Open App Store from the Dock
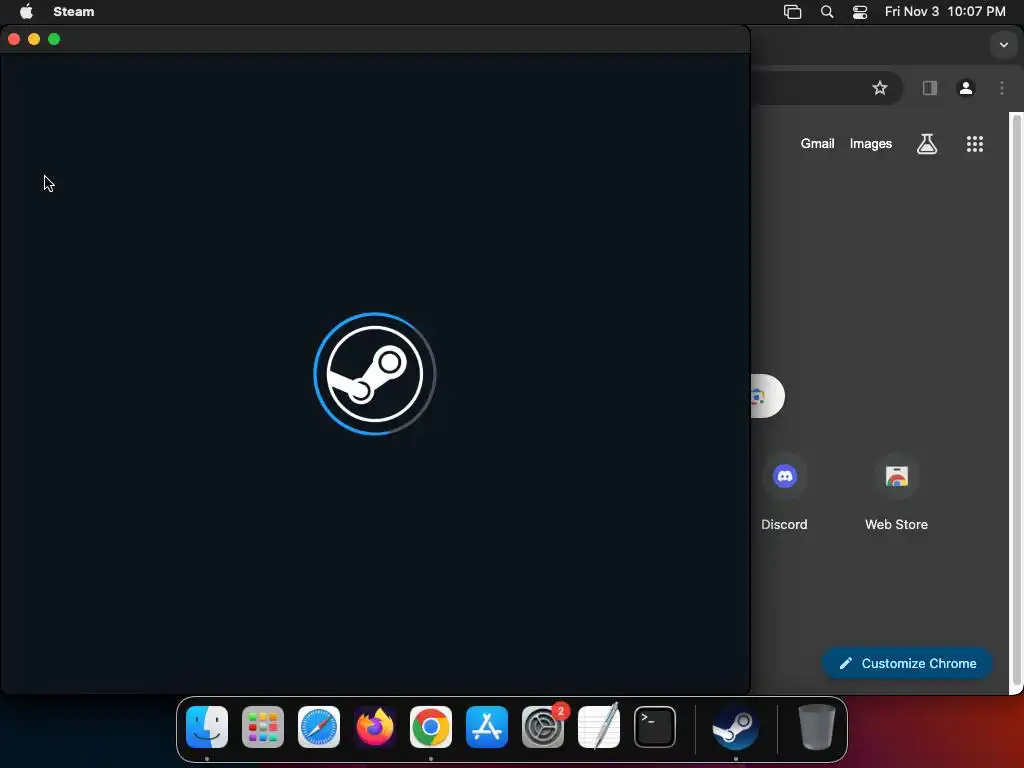The image size is (1024, 768). 487,727
